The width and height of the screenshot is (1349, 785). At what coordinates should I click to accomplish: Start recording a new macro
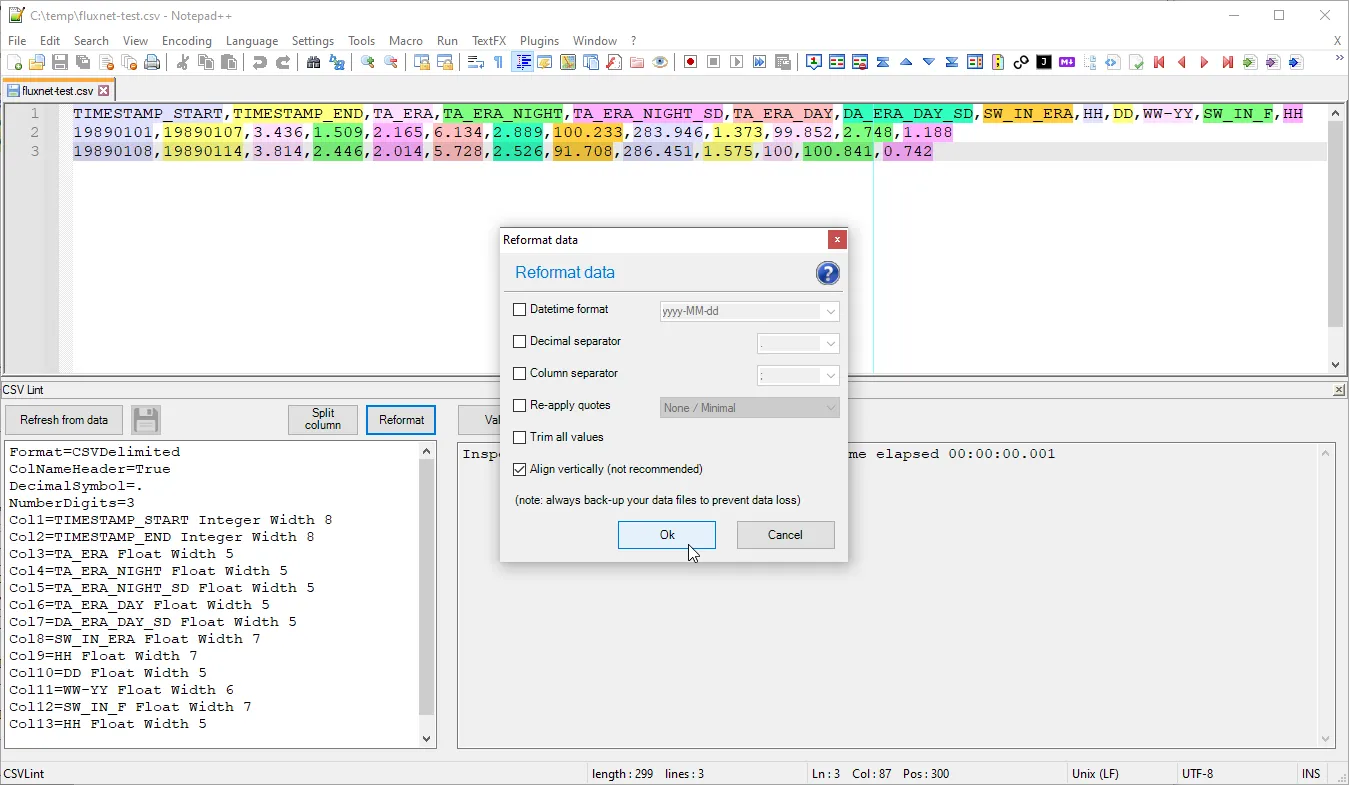coord(690,62)
